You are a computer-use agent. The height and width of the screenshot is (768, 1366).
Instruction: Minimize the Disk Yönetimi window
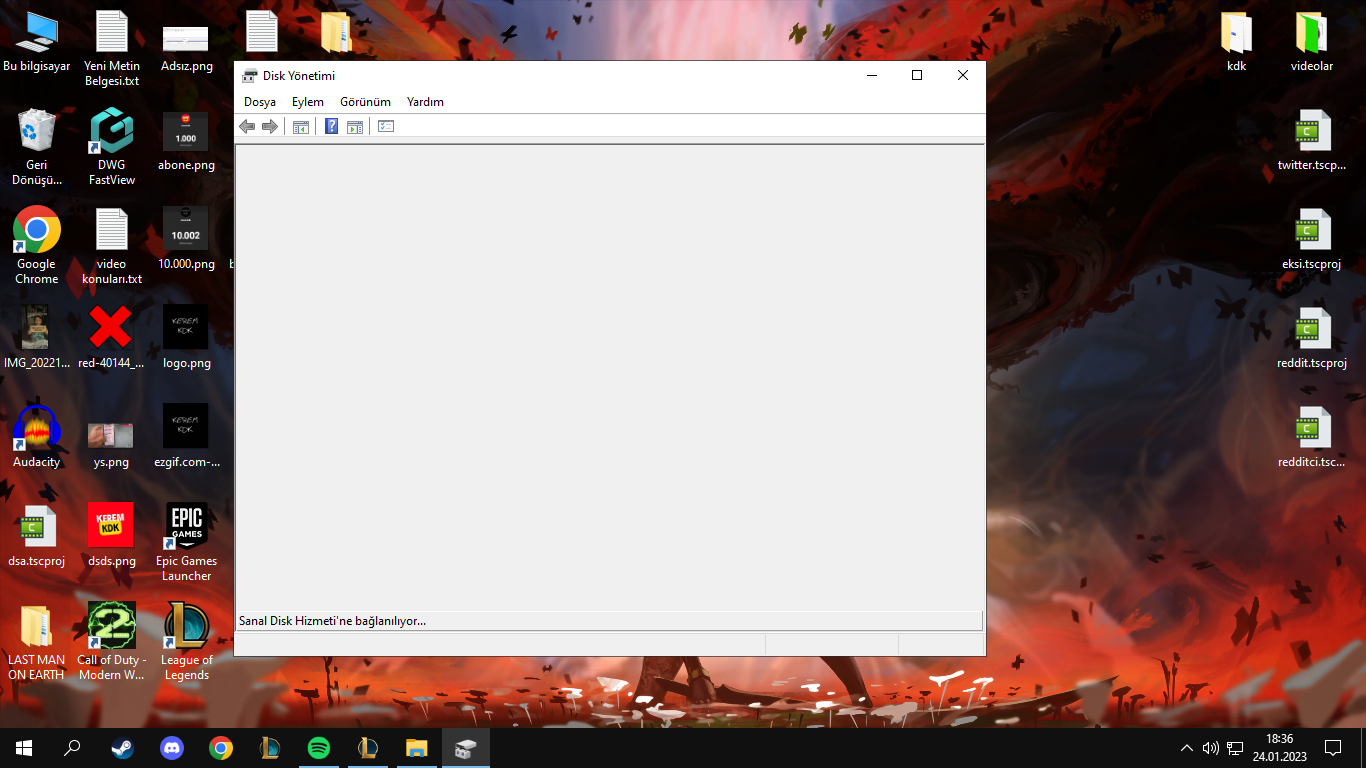tap(871, 76)
